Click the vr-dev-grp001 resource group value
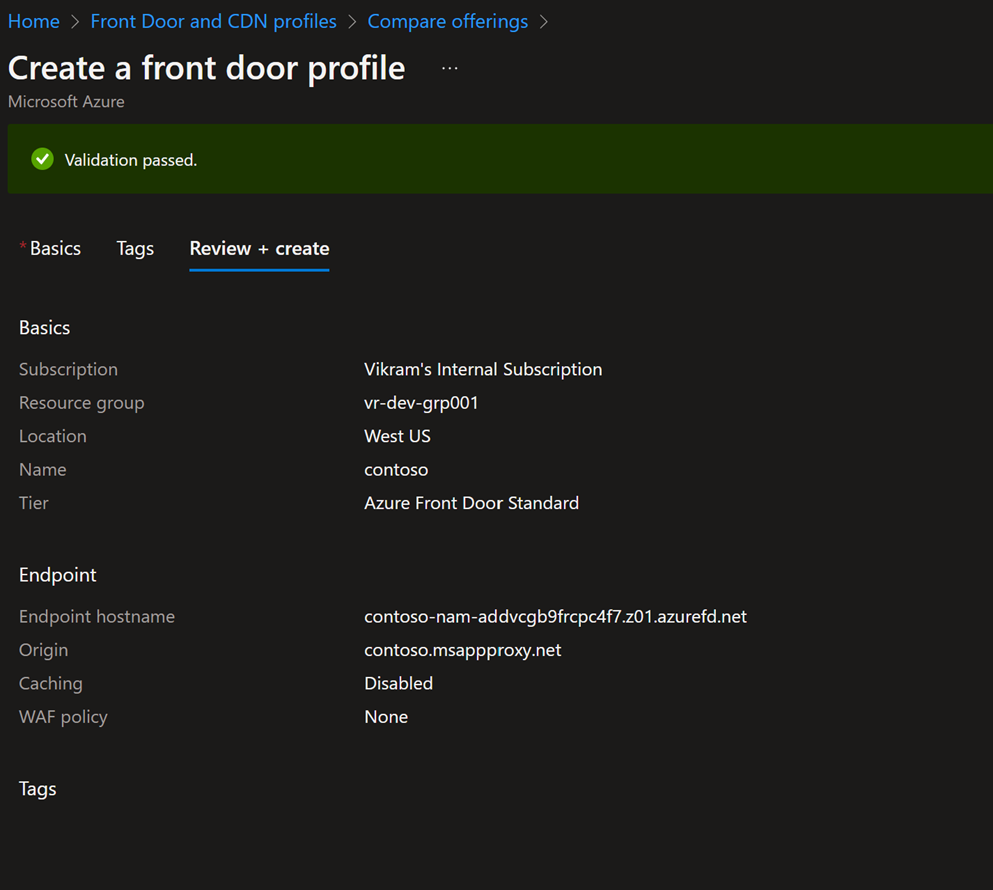This screenshot has width=993, height=890. click(x=421, y=403)
